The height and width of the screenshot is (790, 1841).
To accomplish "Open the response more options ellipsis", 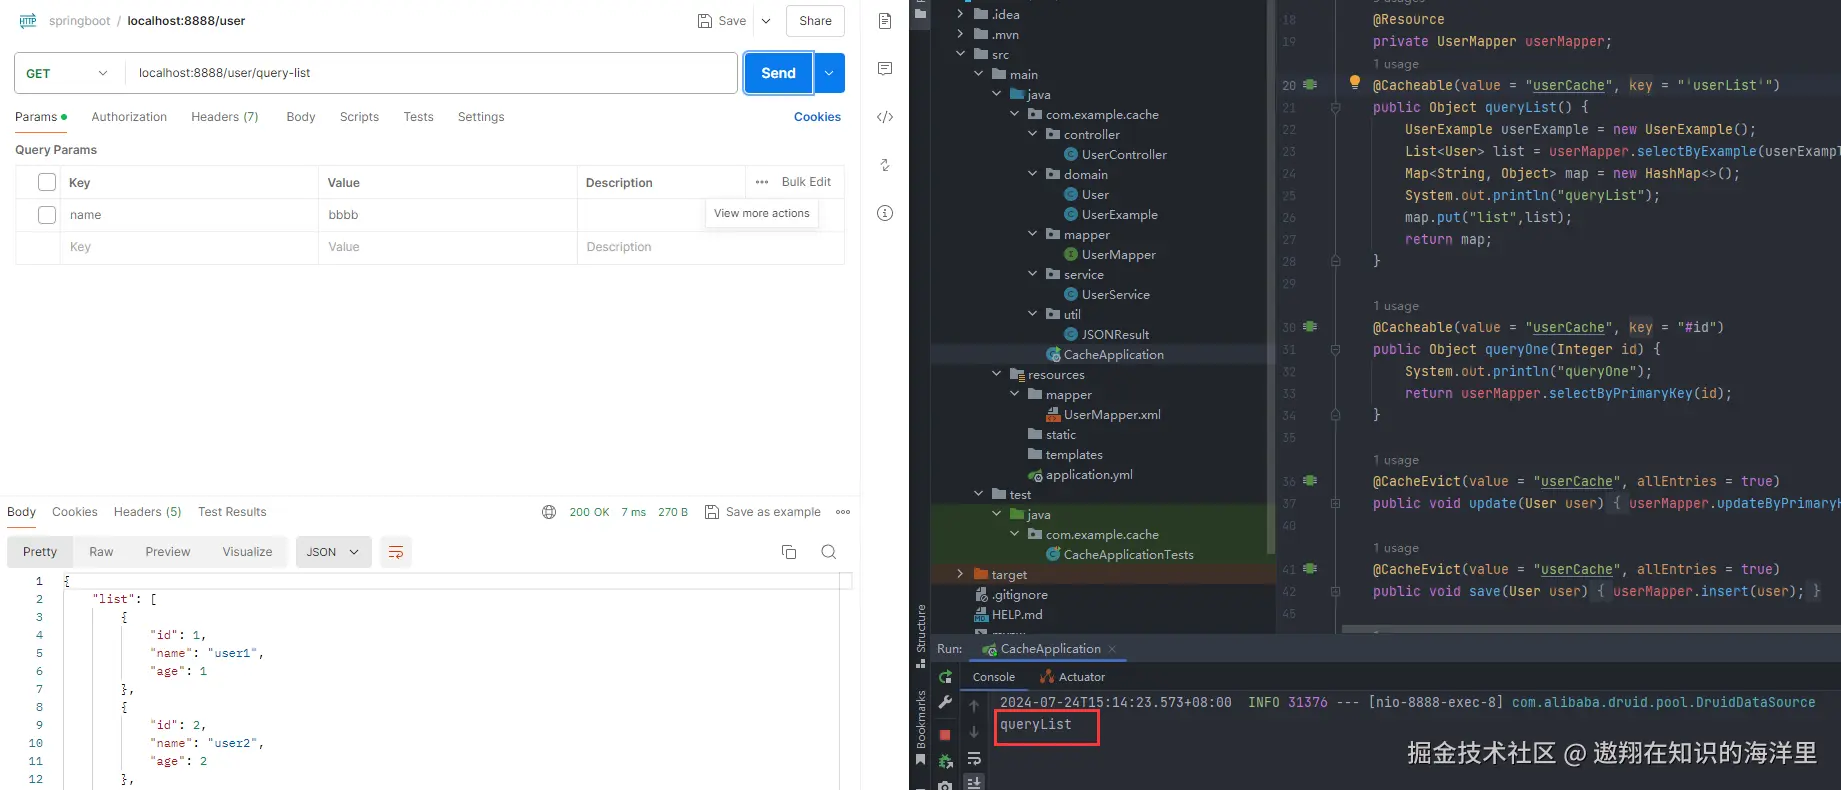I will (x=843, y=512).
